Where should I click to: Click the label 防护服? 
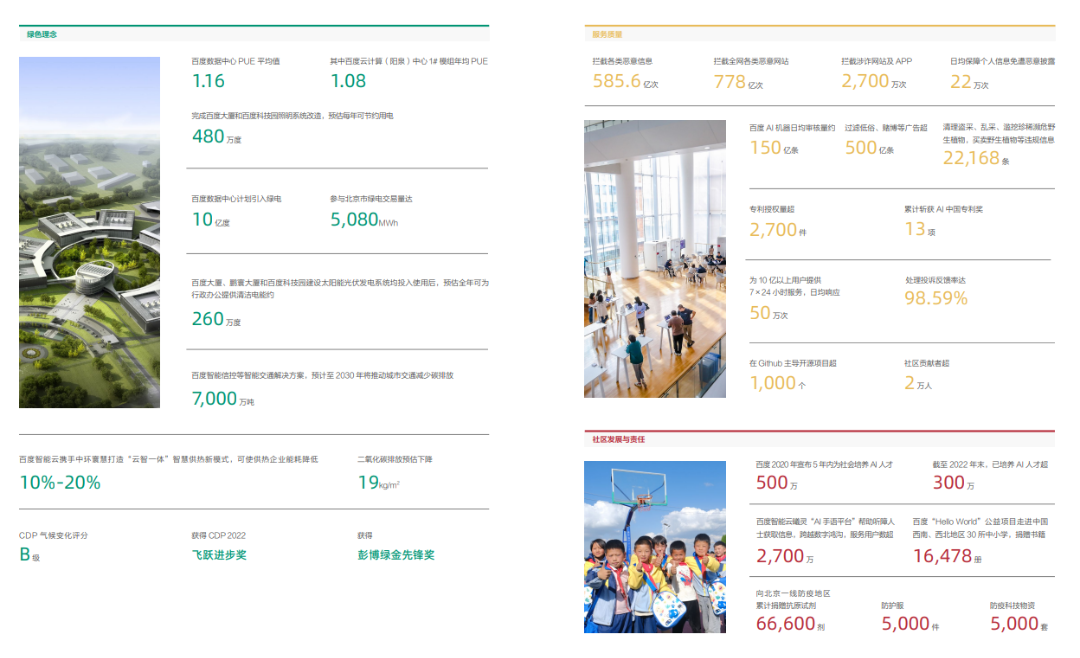892,606
